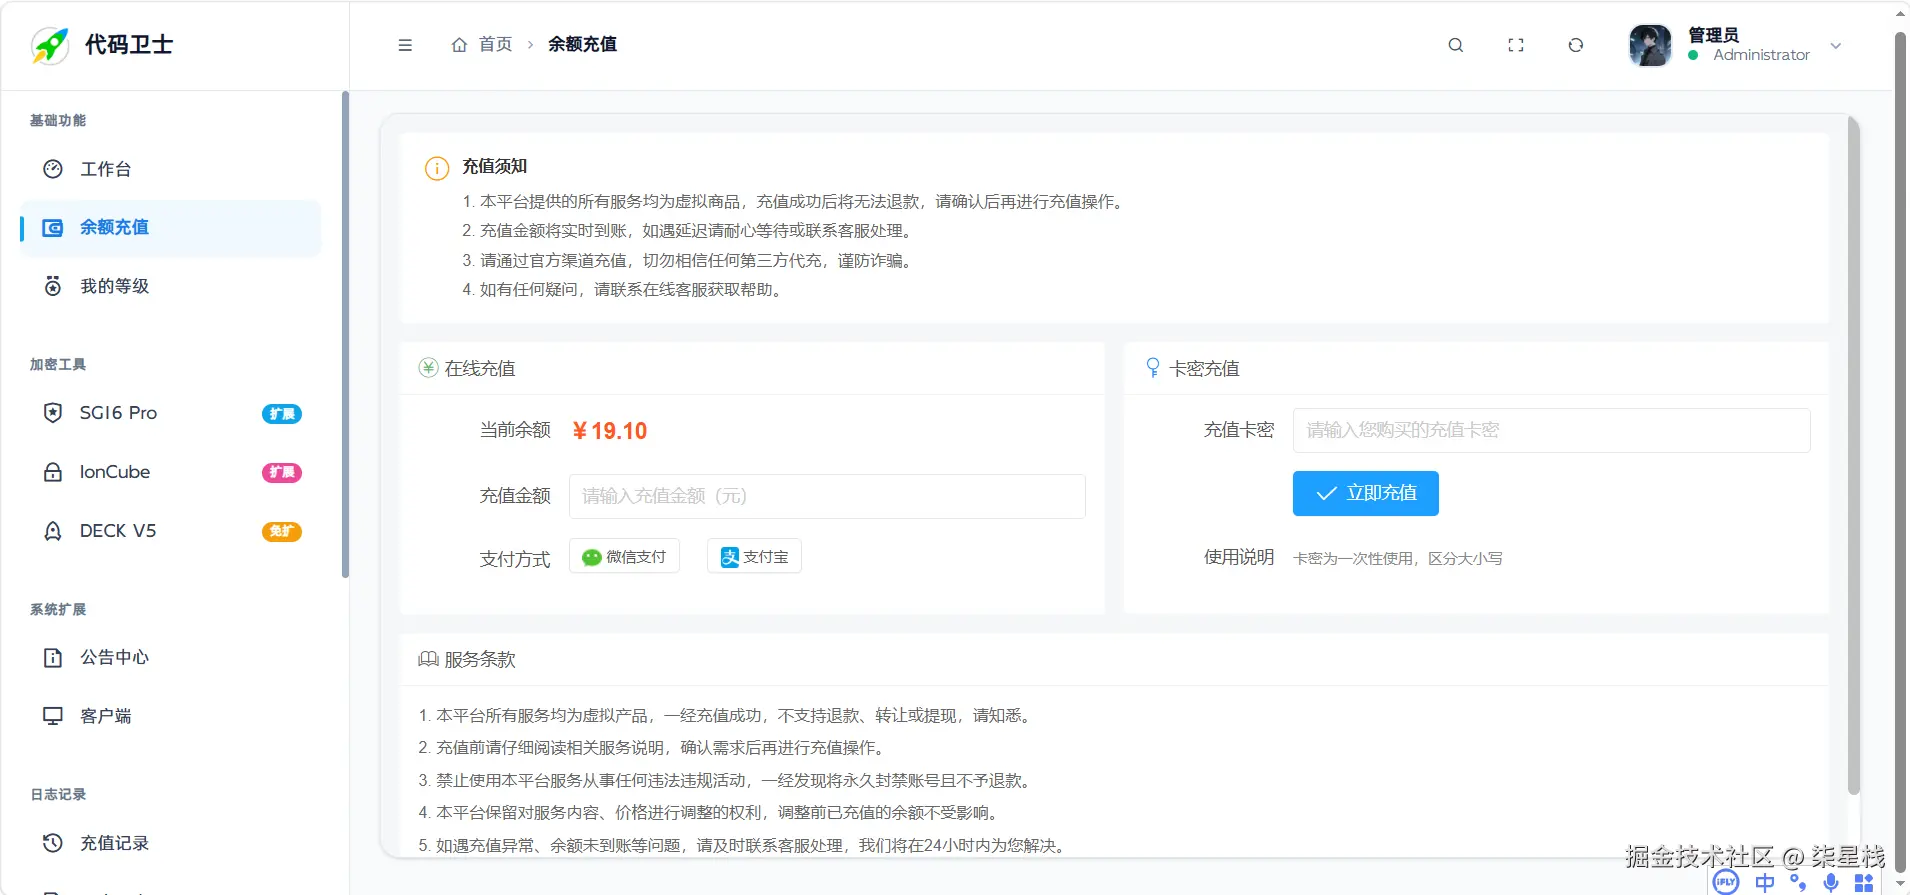
Task: Open 充值记录 sidebar item
Action: 171,843
